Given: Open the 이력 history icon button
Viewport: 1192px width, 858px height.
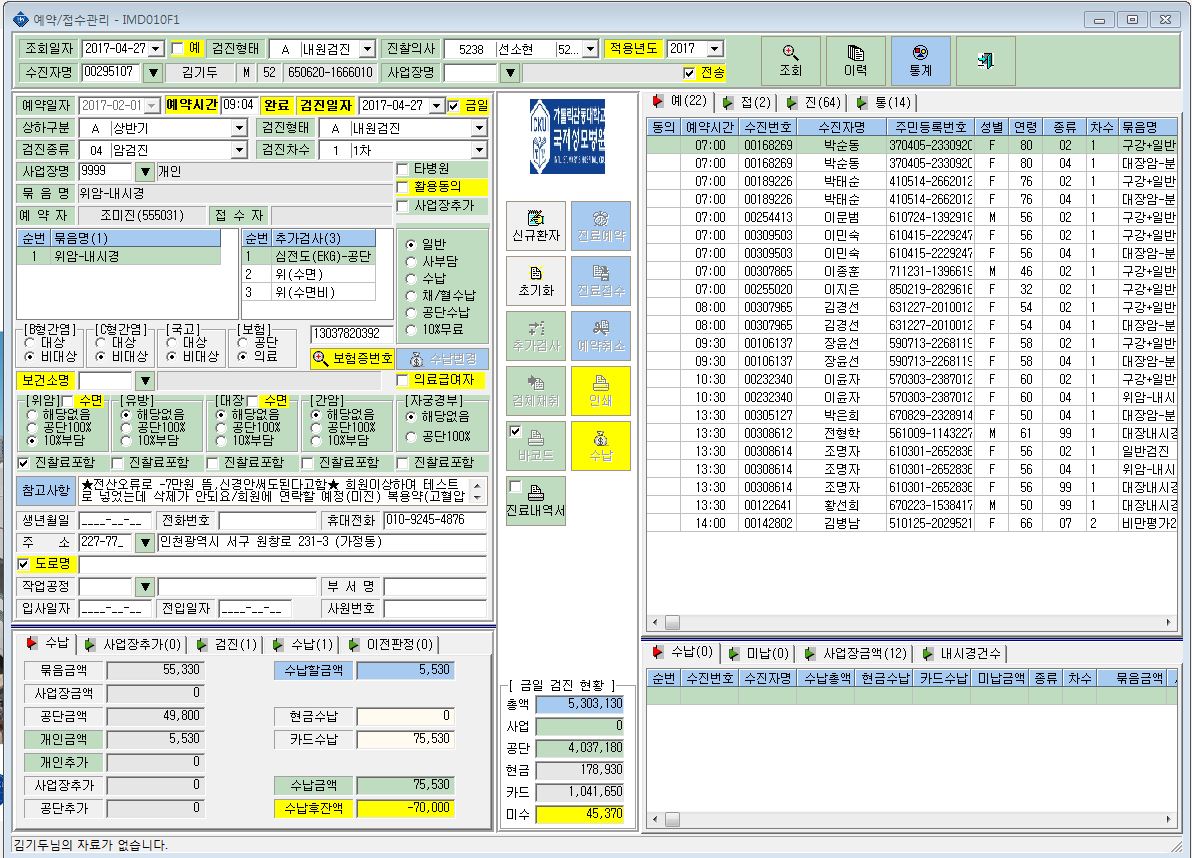Looking at the screenshot, I should 855,60.
